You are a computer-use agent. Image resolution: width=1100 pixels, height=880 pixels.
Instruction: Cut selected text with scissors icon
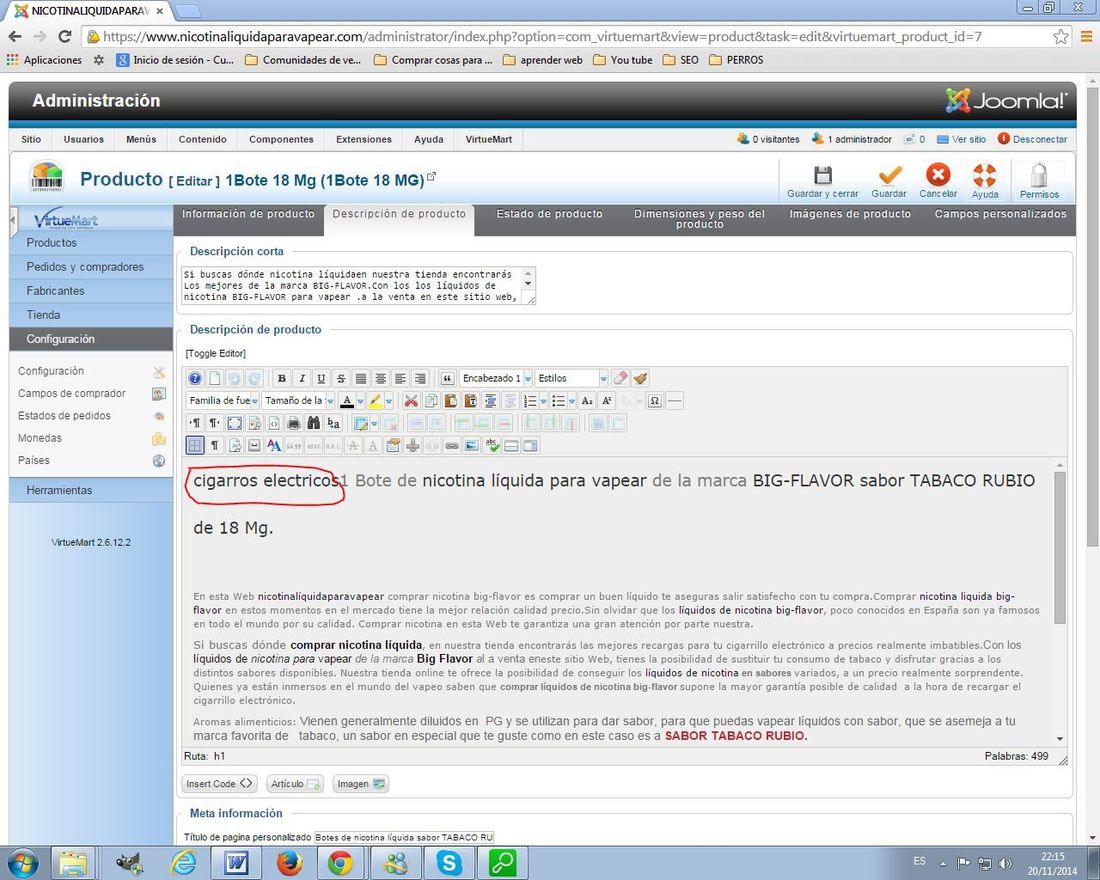click(411, 401)
